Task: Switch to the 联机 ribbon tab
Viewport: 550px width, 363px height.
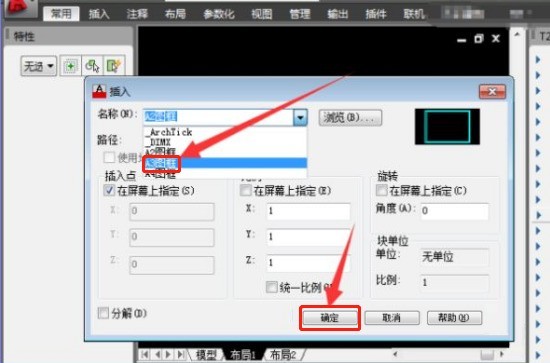Action: (414, 14)
